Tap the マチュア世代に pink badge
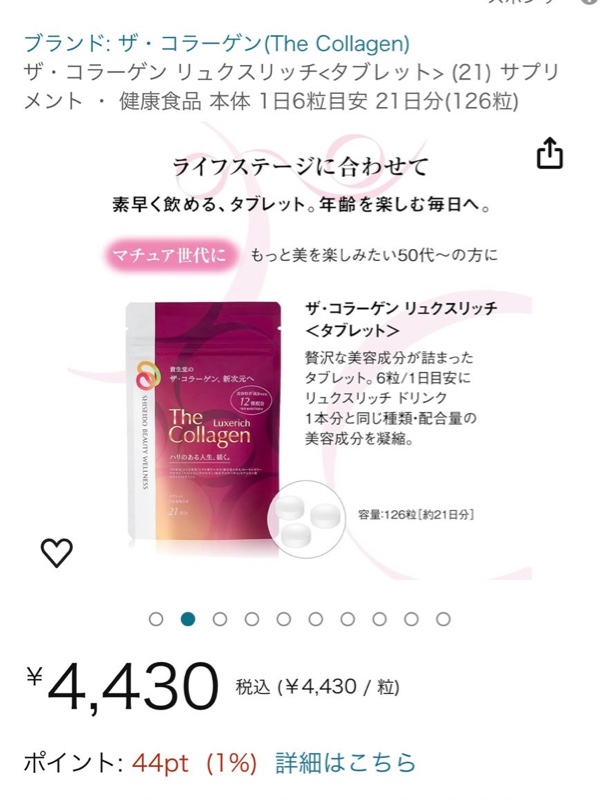 tap(170, 255)
